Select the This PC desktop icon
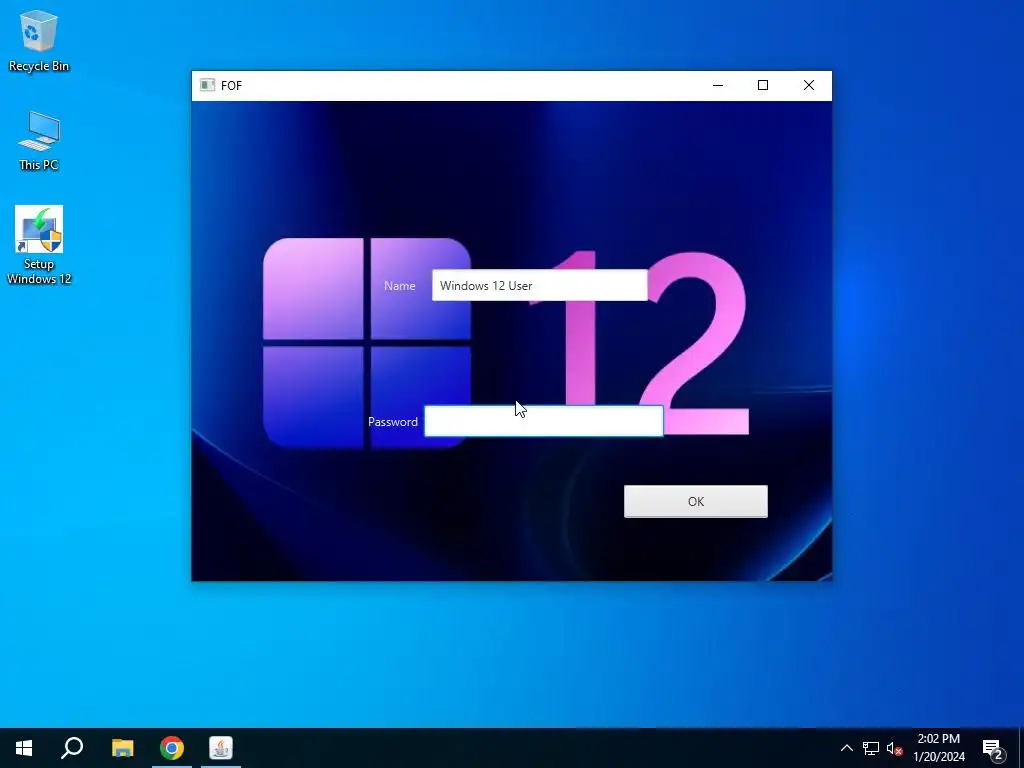This screenshot has height=768, width=1024. [39, 141]
